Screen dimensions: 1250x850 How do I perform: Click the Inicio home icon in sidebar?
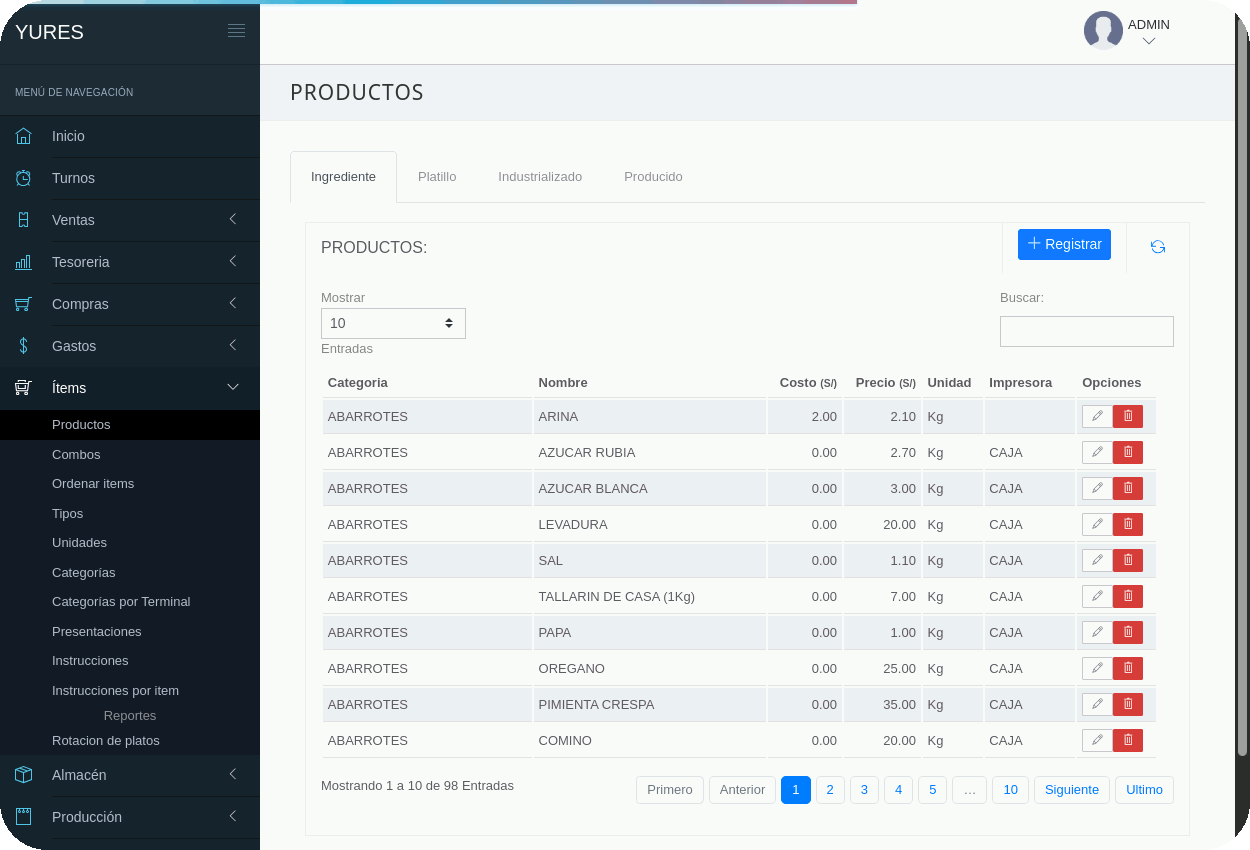point(24,136)
